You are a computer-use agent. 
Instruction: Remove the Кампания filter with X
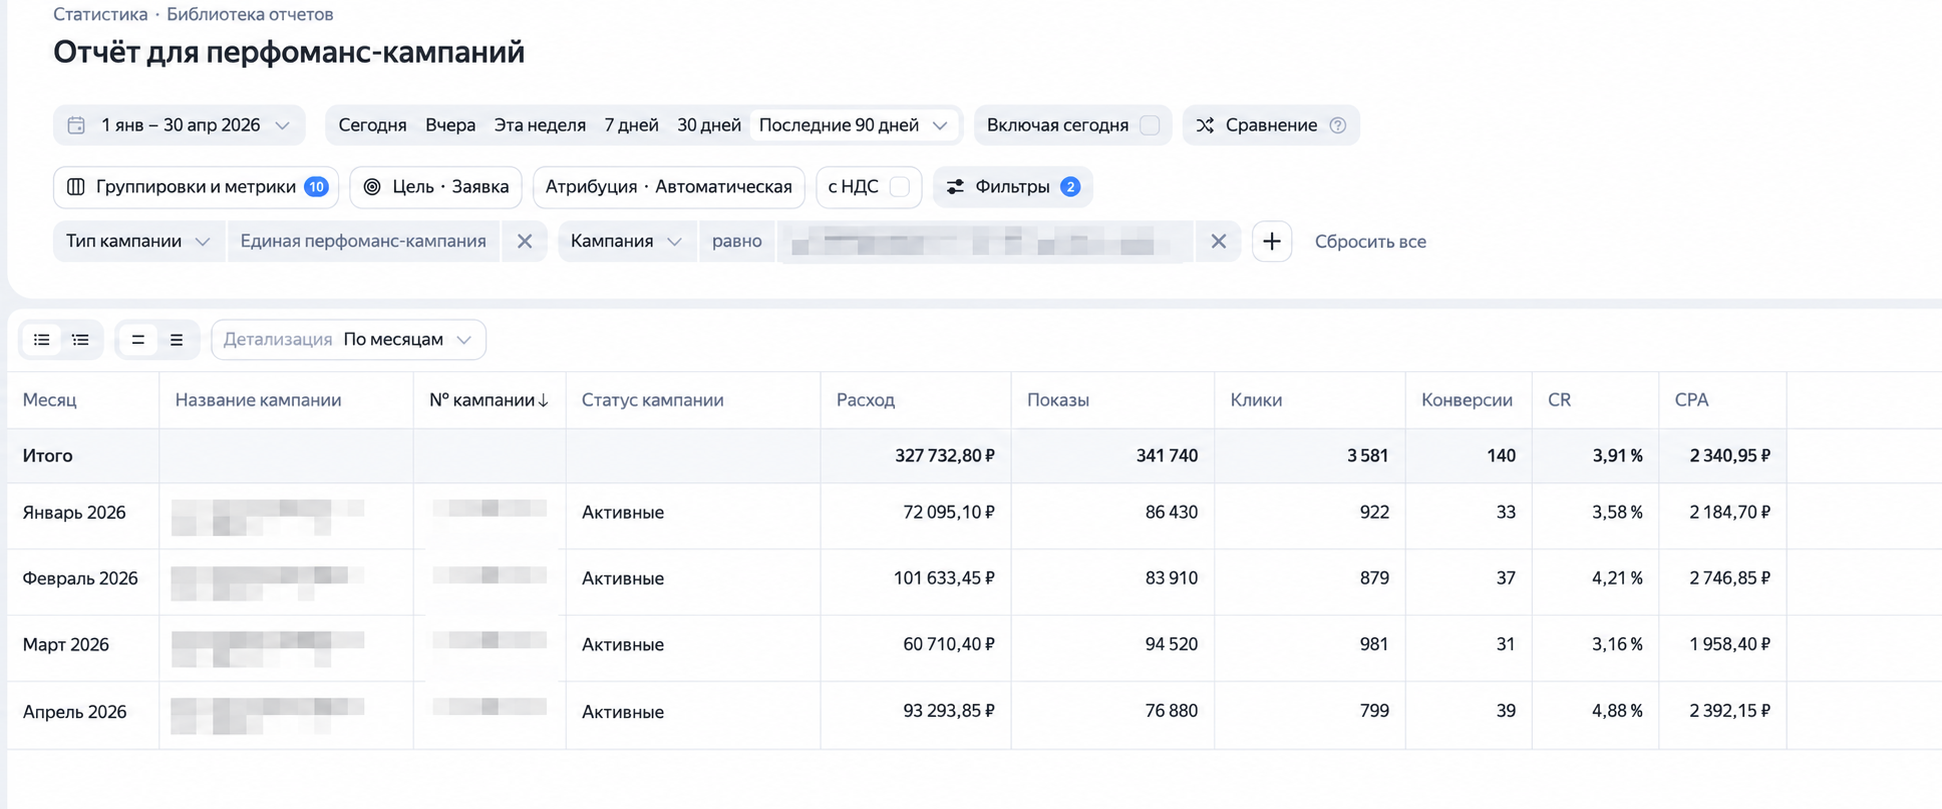pyautogui.click(x=1218, y=241)
